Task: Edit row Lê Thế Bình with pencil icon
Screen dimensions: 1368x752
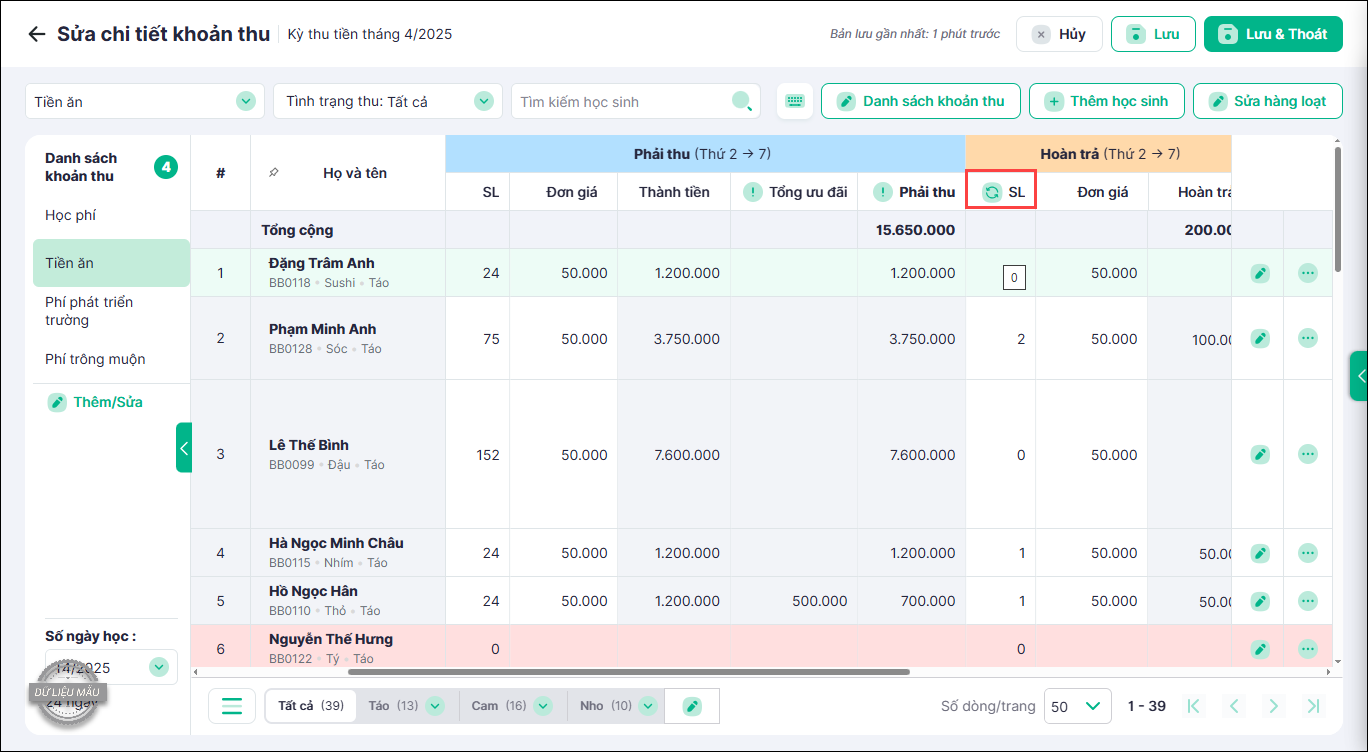Action: pos(1260,455)
